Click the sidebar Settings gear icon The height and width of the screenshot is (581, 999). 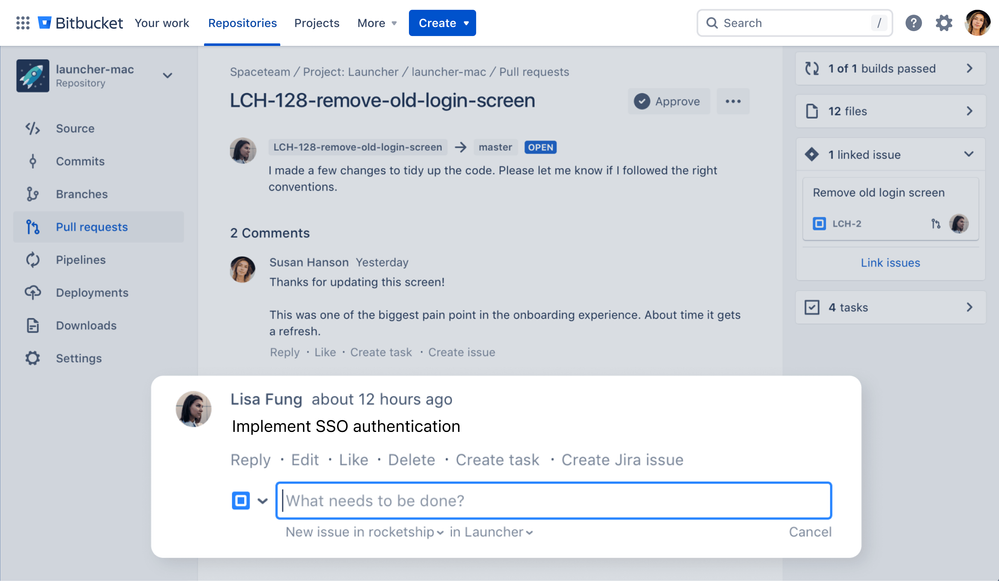pyautogui.click(x=32, y=358)
